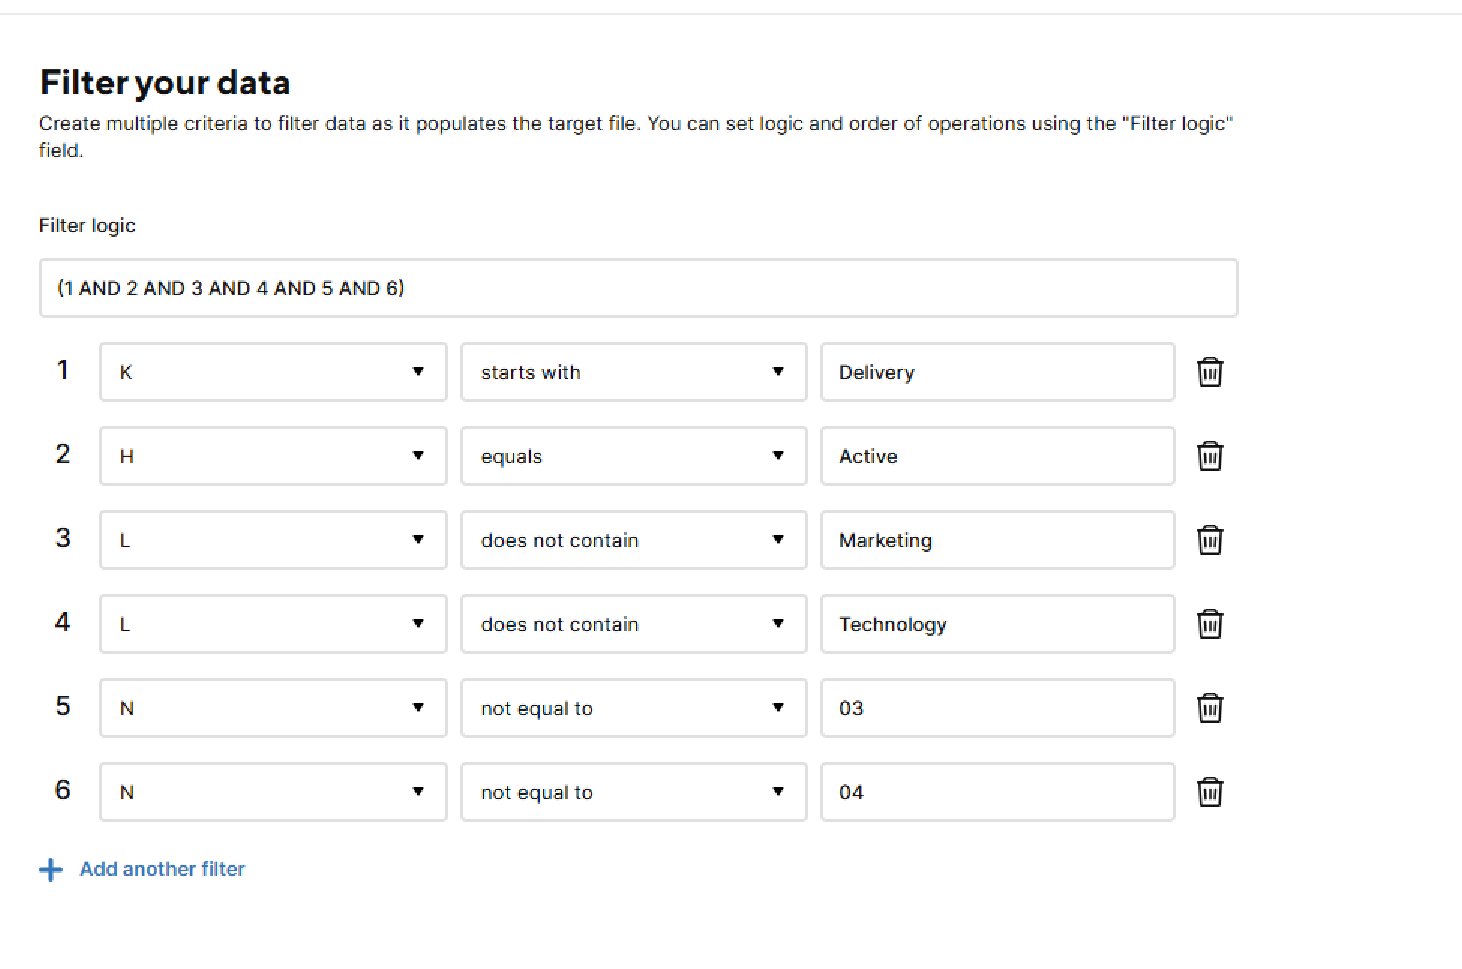Remove the Active filter with trash icon
This screenshot has width=1462, height=969.
(x=1209, y=456)
